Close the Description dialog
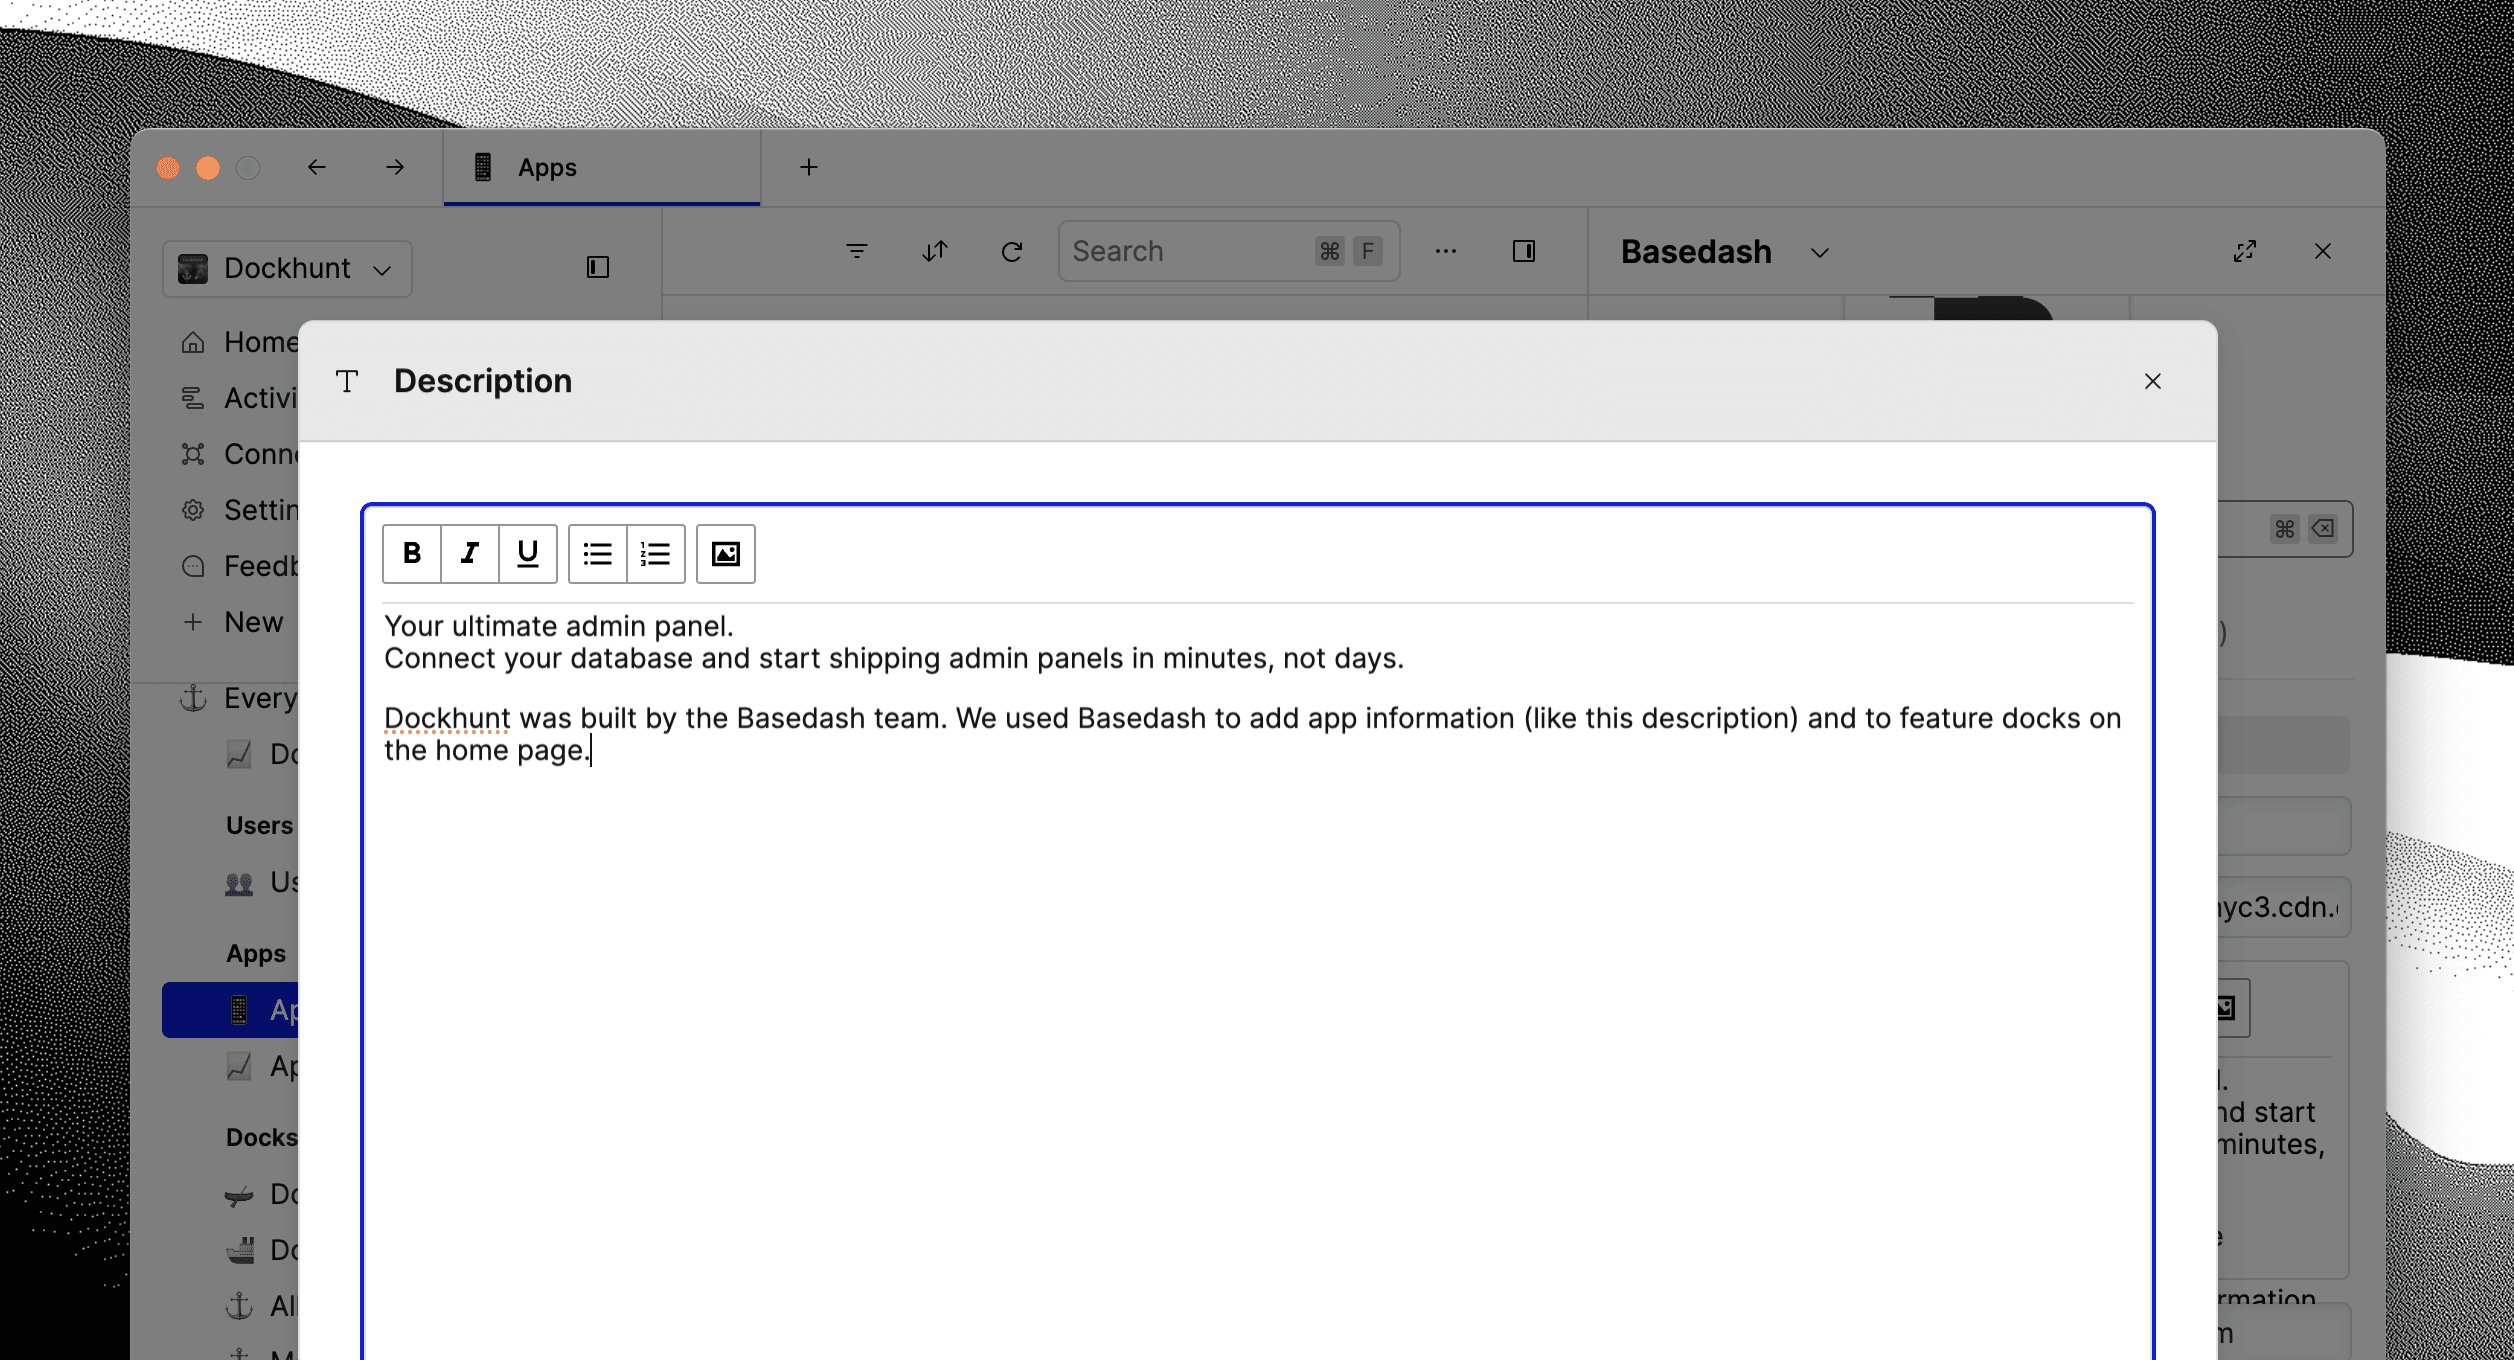 point(2152,381)
